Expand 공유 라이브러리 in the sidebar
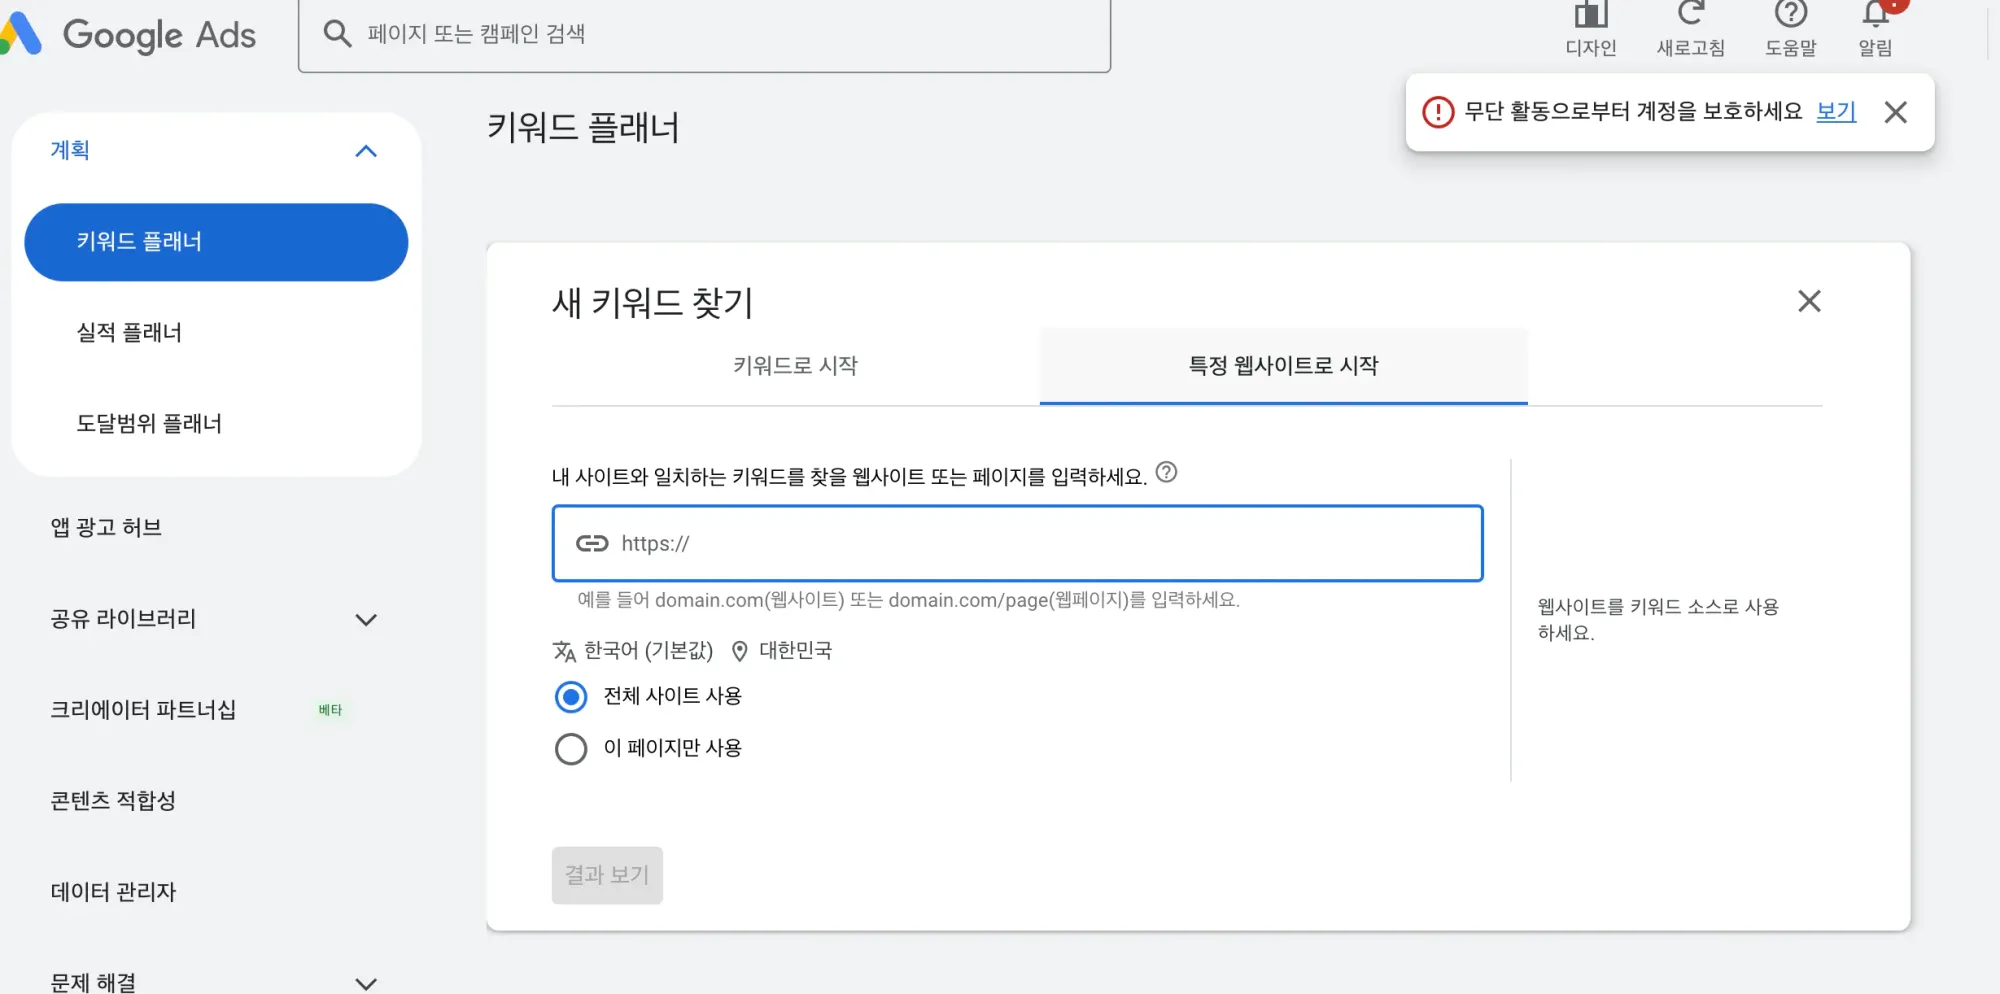 366,620
